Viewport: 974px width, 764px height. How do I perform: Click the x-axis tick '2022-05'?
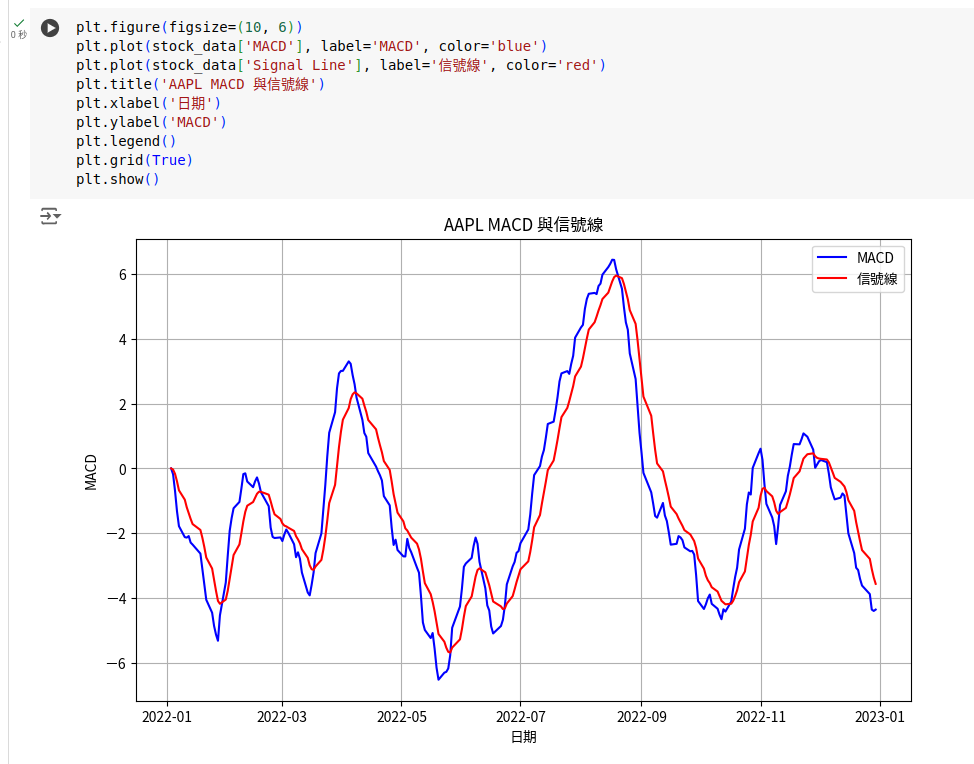tap(402, 717)
